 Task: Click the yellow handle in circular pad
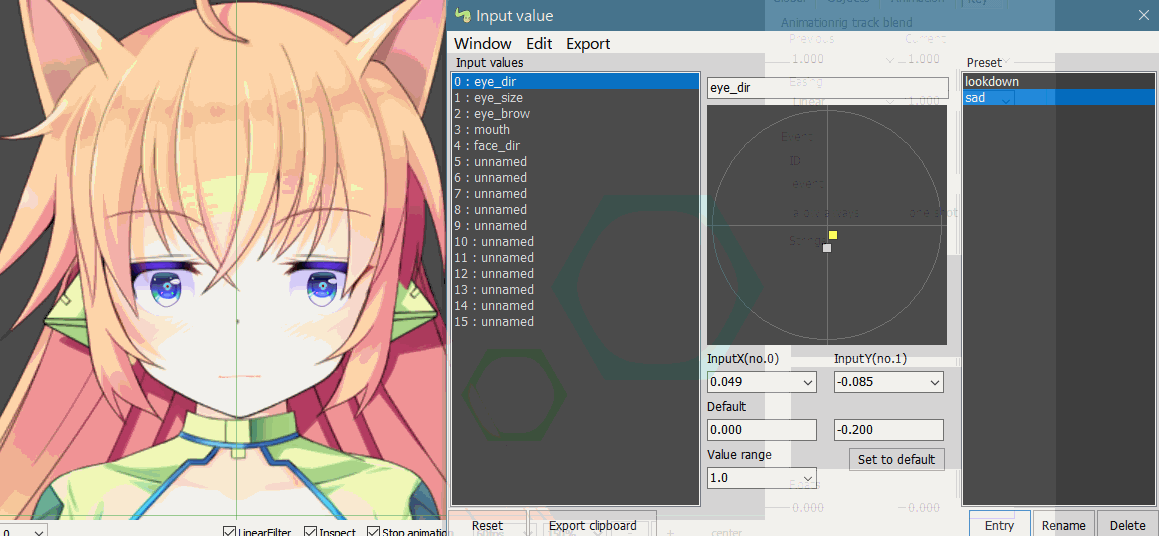tap(832, 235)
